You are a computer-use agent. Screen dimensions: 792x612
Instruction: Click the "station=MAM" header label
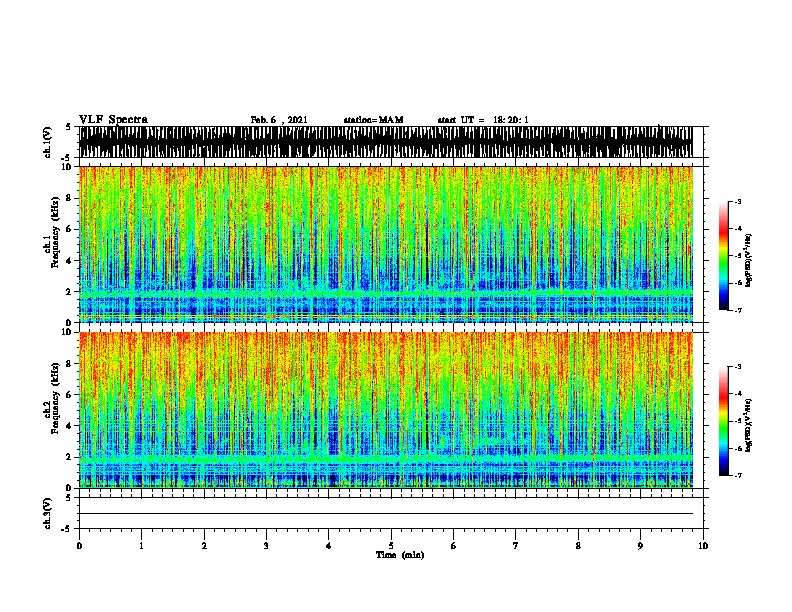tap(373, 120)
